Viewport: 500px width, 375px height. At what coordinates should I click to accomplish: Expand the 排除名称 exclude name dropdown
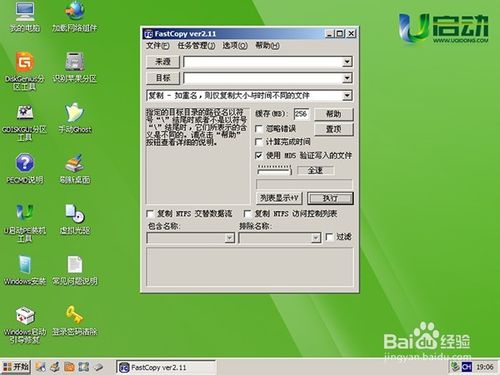[x=315, y=238]
